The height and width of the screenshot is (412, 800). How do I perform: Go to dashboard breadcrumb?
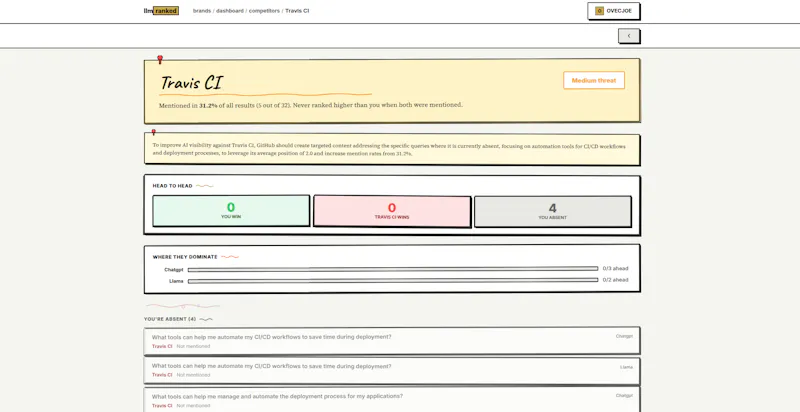tap(230, 11)
